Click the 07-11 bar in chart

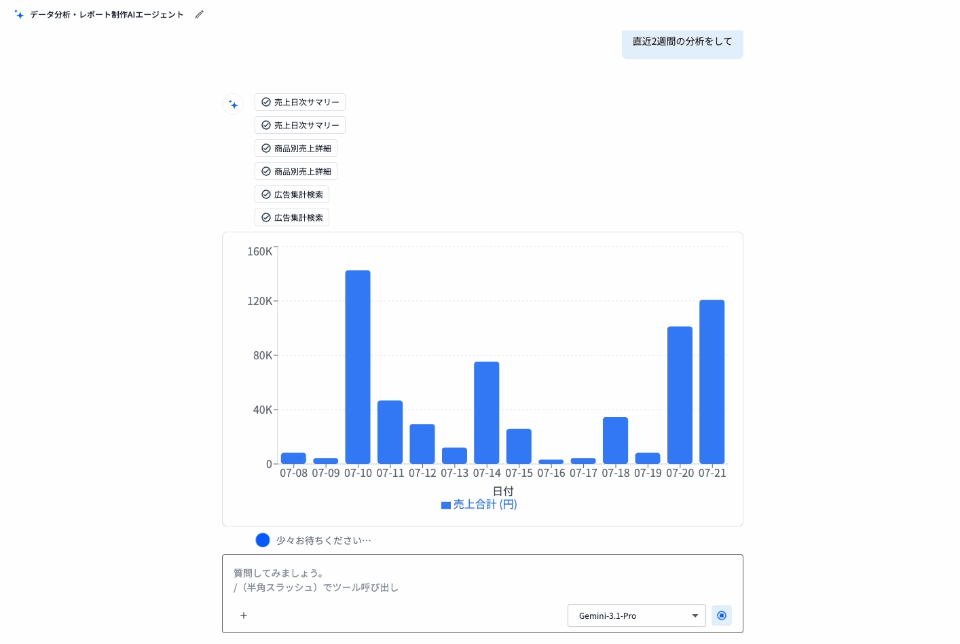[390, 432]
